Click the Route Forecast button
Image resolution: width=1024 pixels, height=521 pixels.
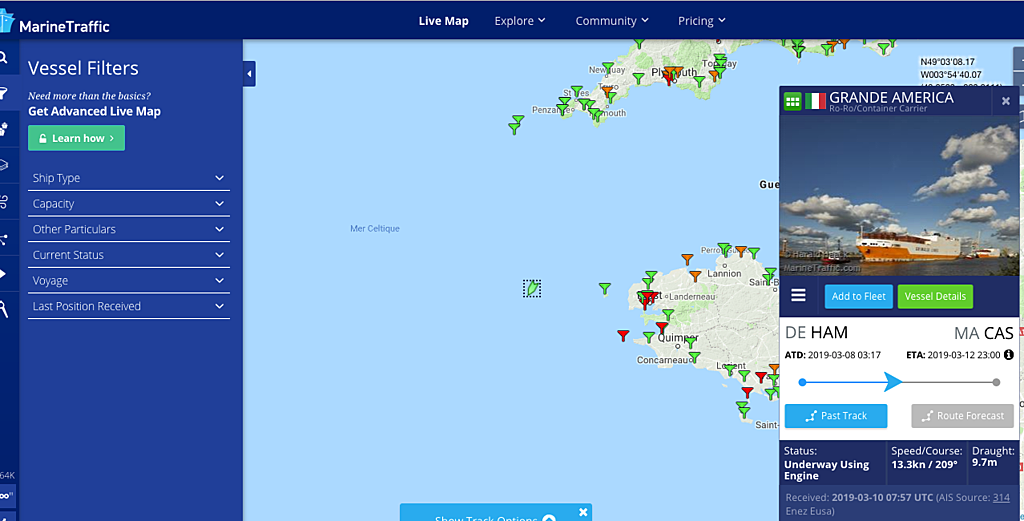click(963, 416)
